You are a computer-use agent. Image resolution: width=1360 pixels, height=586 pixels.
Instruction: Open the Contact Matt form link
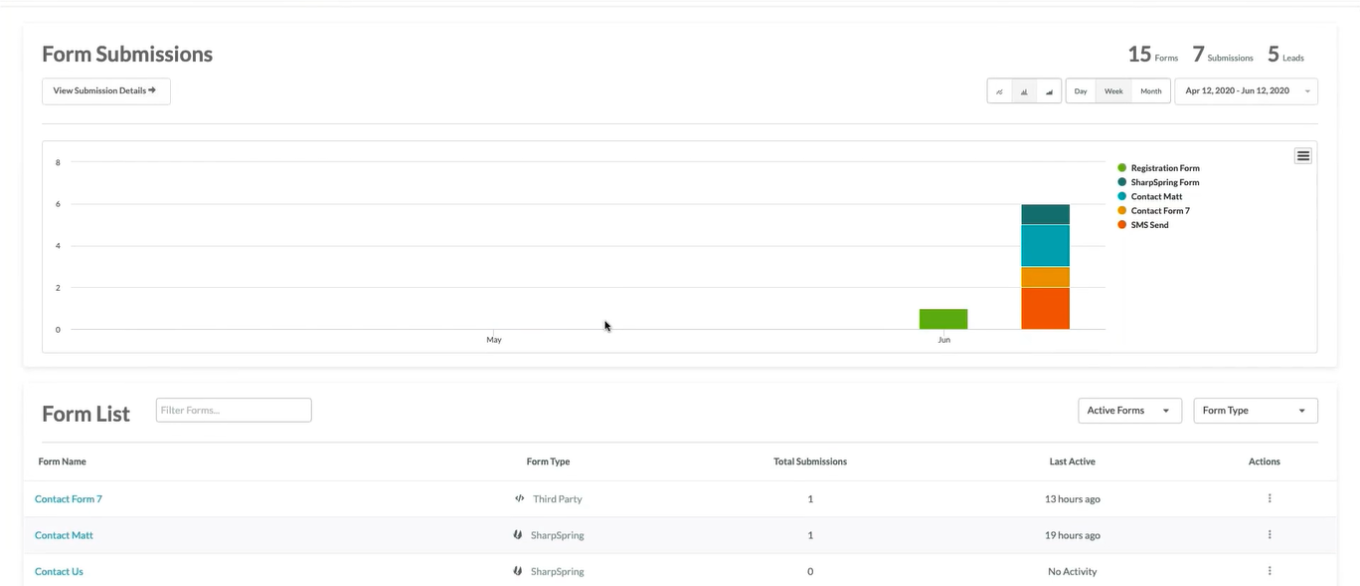[64, 535]
